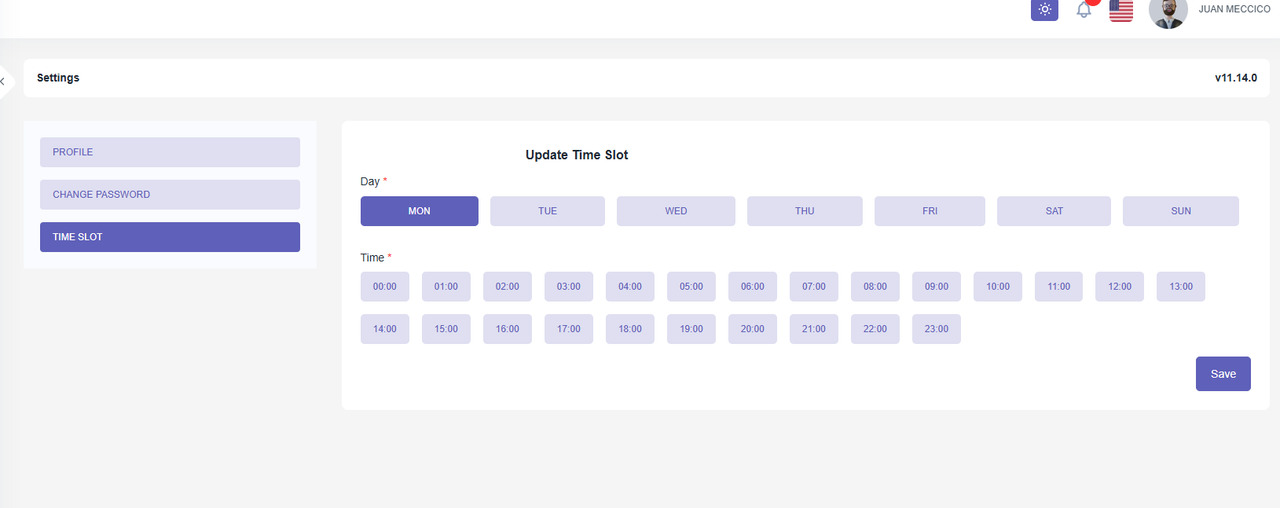Enable the 23:00 time slot
This screenshot has width=1280, height=508.
tap(937, 329)
